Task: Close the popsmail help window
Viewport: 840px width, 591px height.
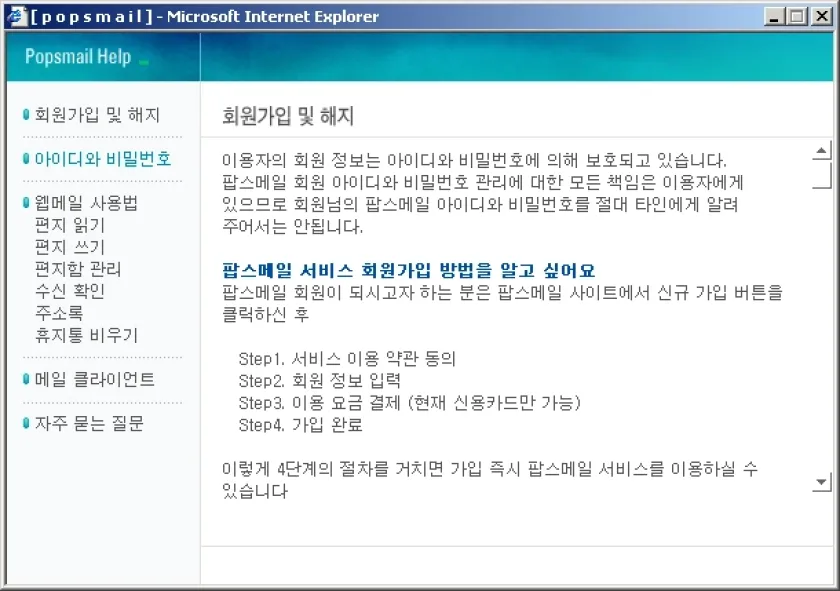Action: click(822, 17)
